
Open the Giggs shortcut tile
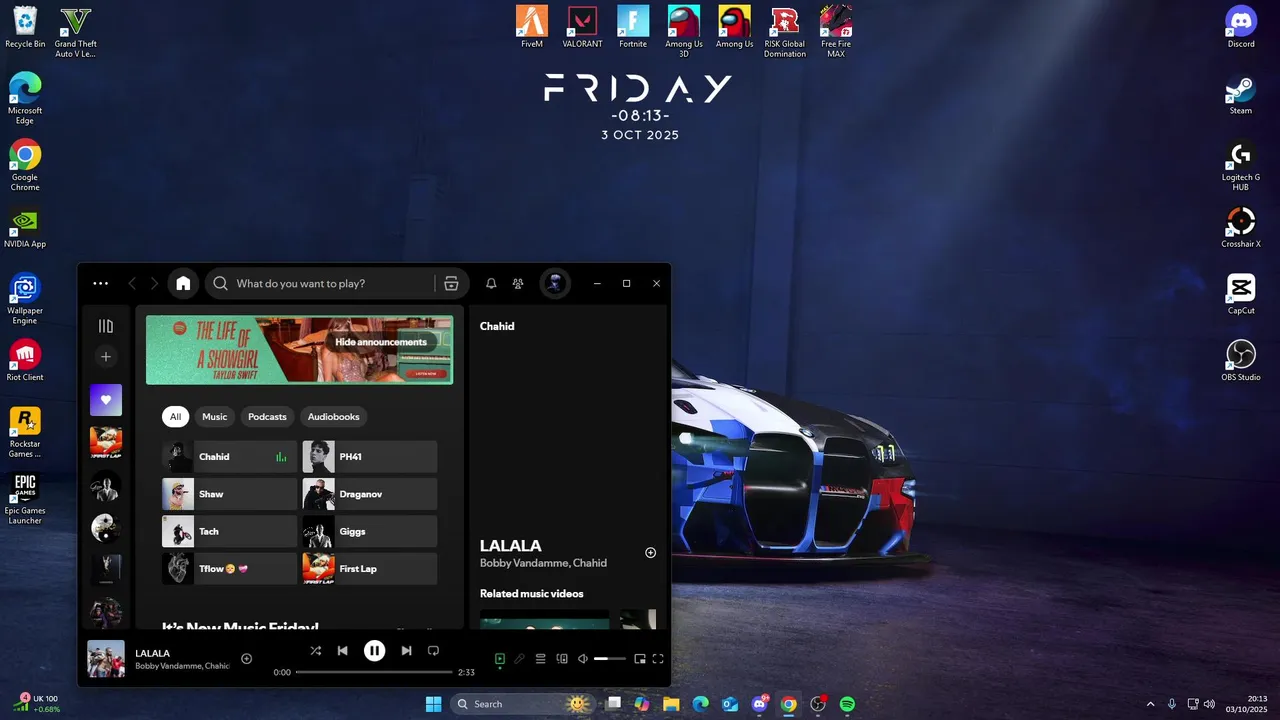369,531
